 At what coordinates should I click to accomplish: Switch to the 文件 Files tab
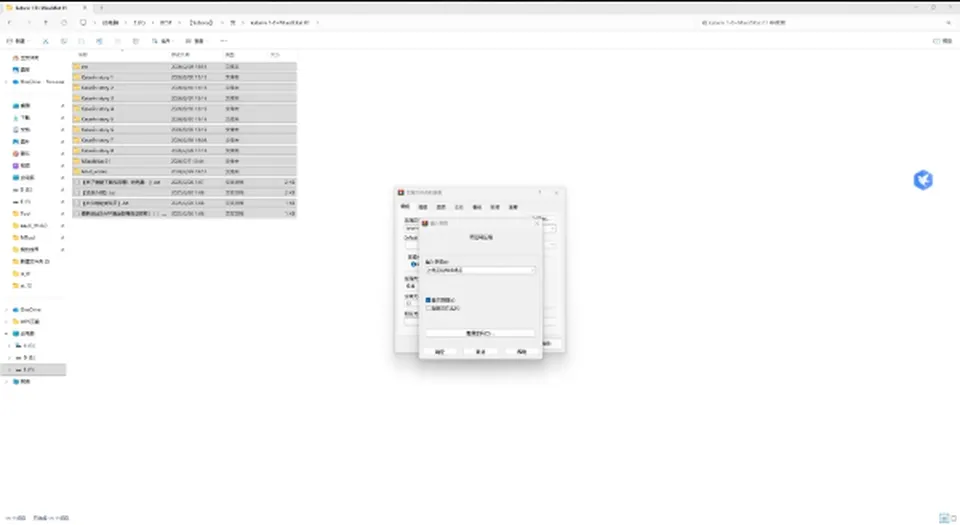(459, 207)
